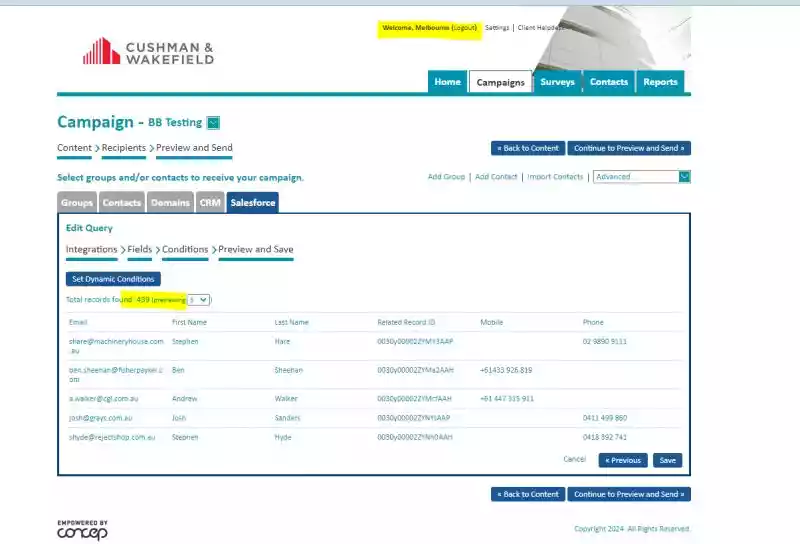Image resolution: width=800 pixels, height=544 pixels.
Task: Switch to the CRM tab
Action: pos(210,203)
